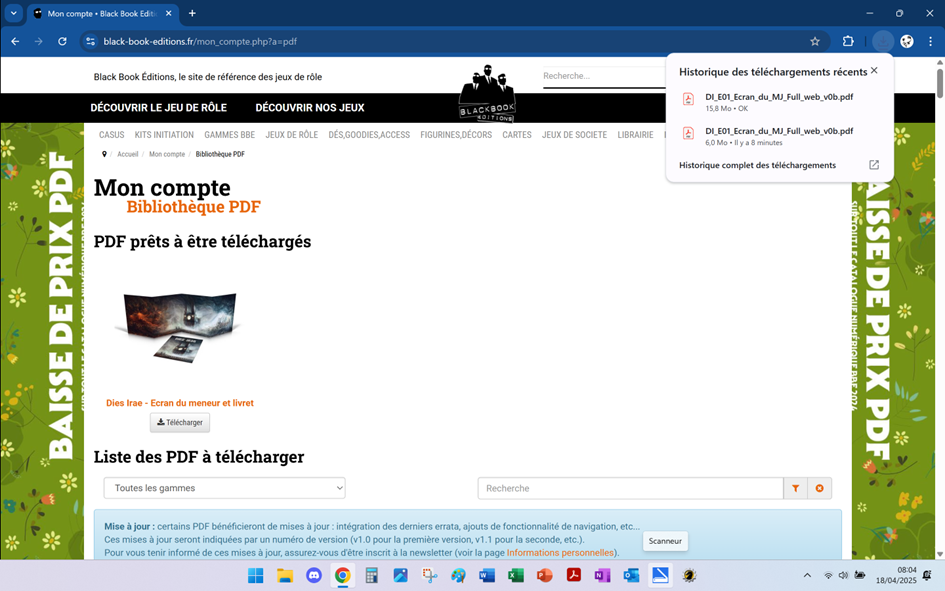Open the Chrome extensions puzzle icon
The height and width of the screenshot is (591, 945).
pos(848,41)
